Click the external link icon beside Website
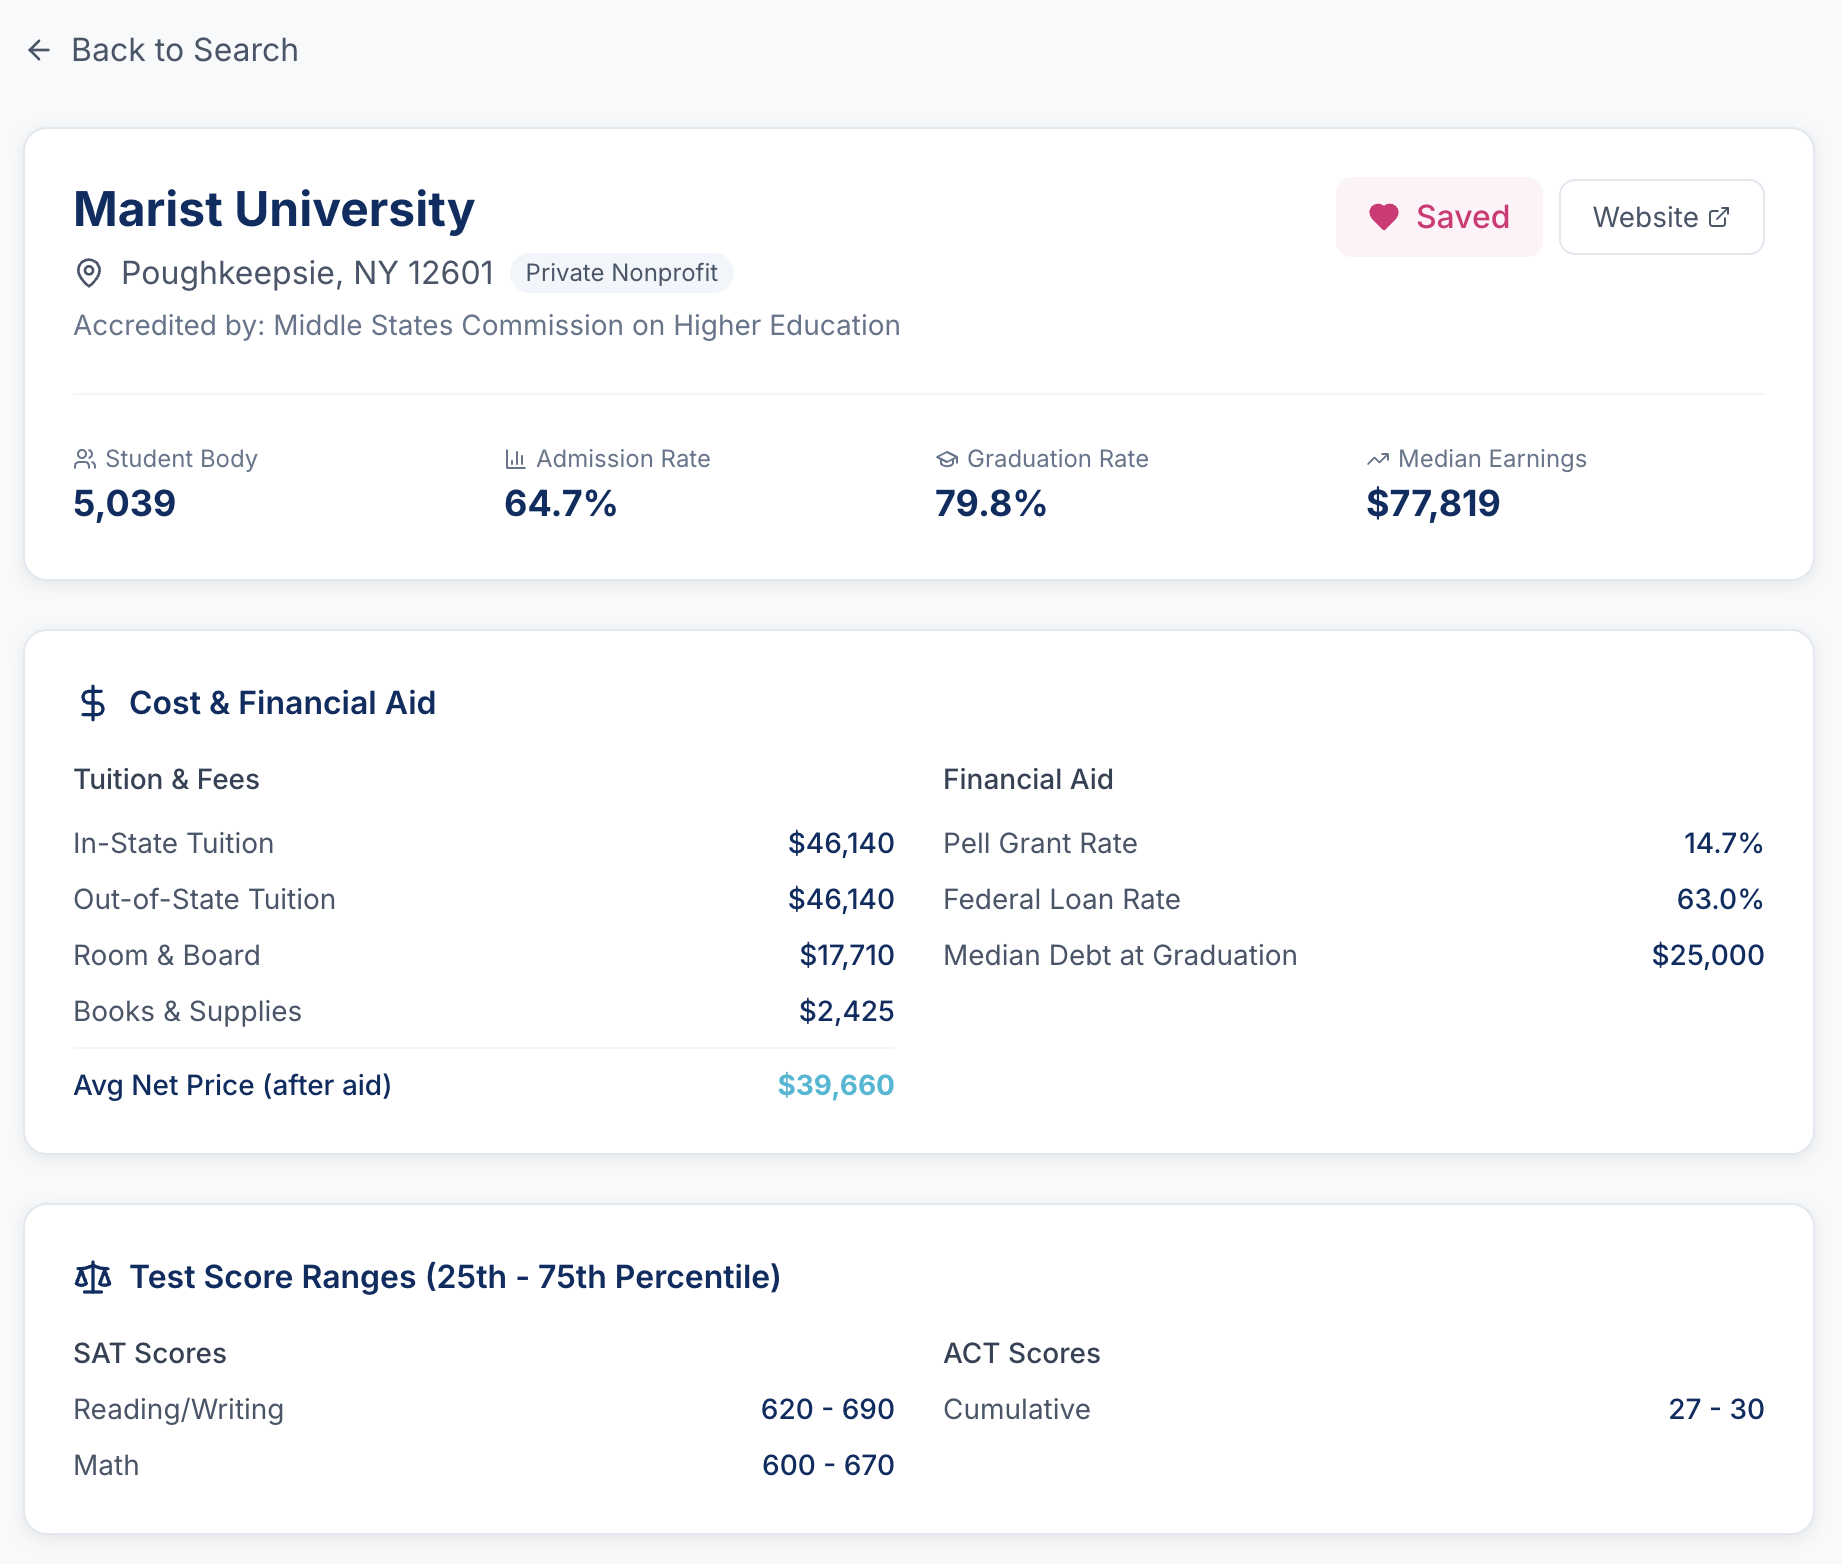1842x1564 pixels. (1720, 216)
